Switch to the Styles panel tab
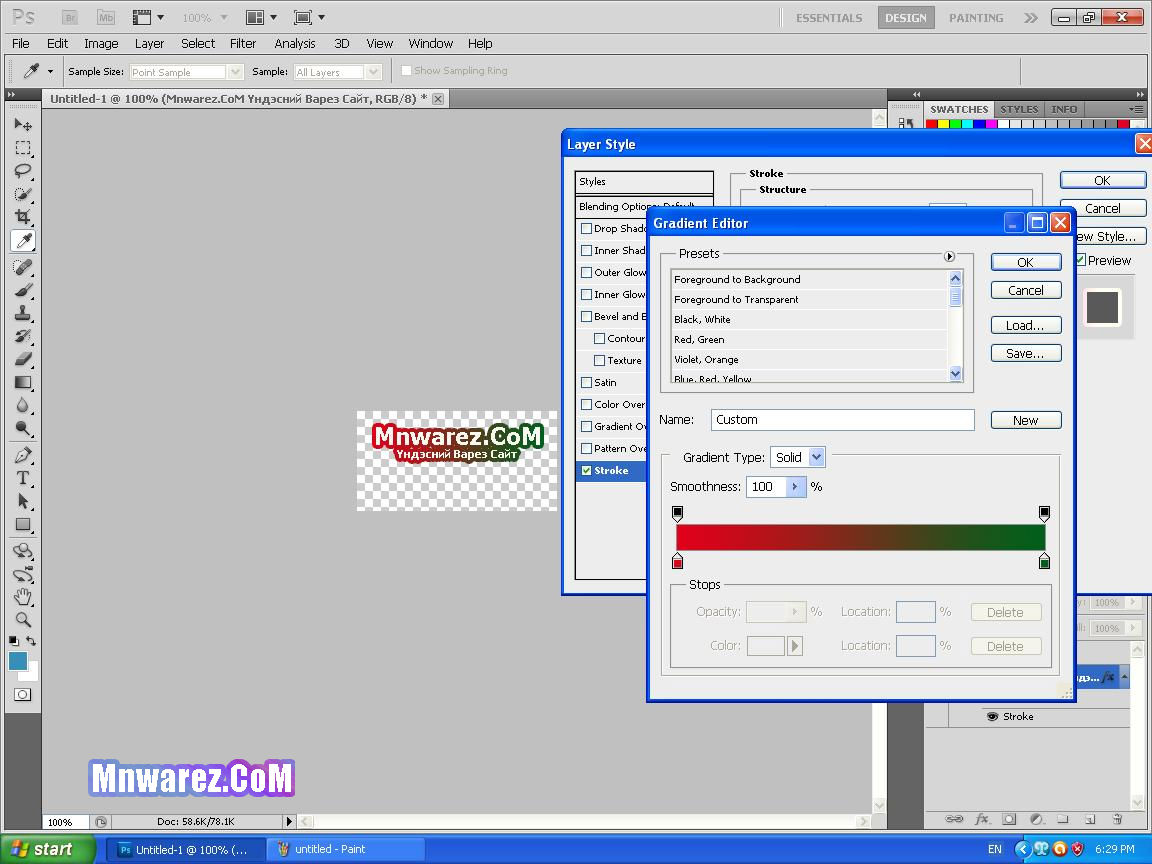 [1019, 109]
